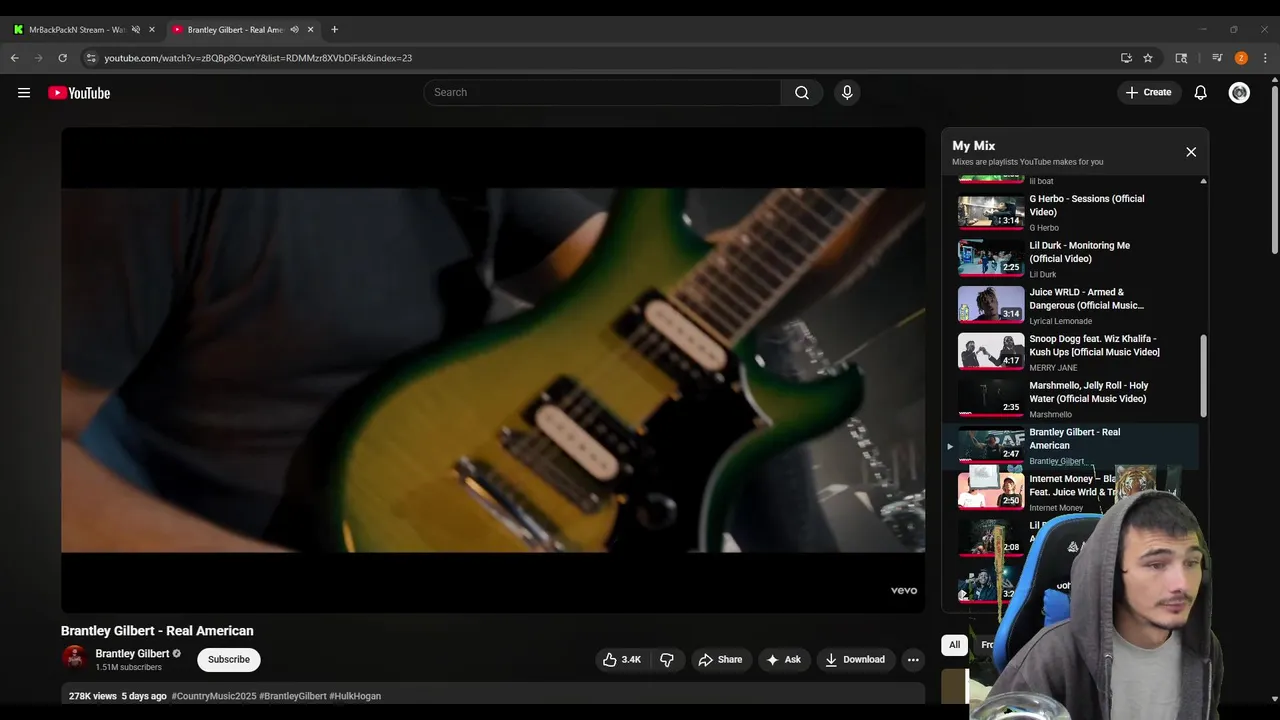
Task: Go back in browser
Action: pos(15,58)
